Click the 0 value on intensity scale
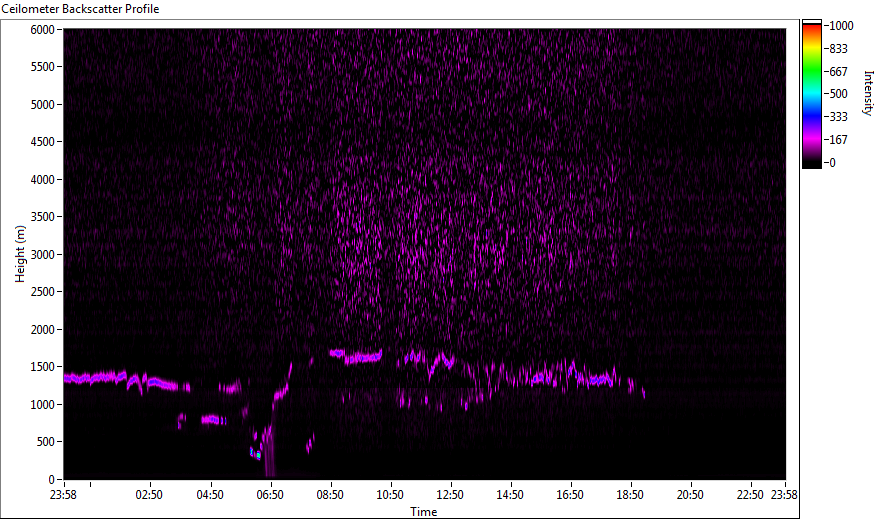The height and width of the screenshot is (519, 878). tap(833, 163)
